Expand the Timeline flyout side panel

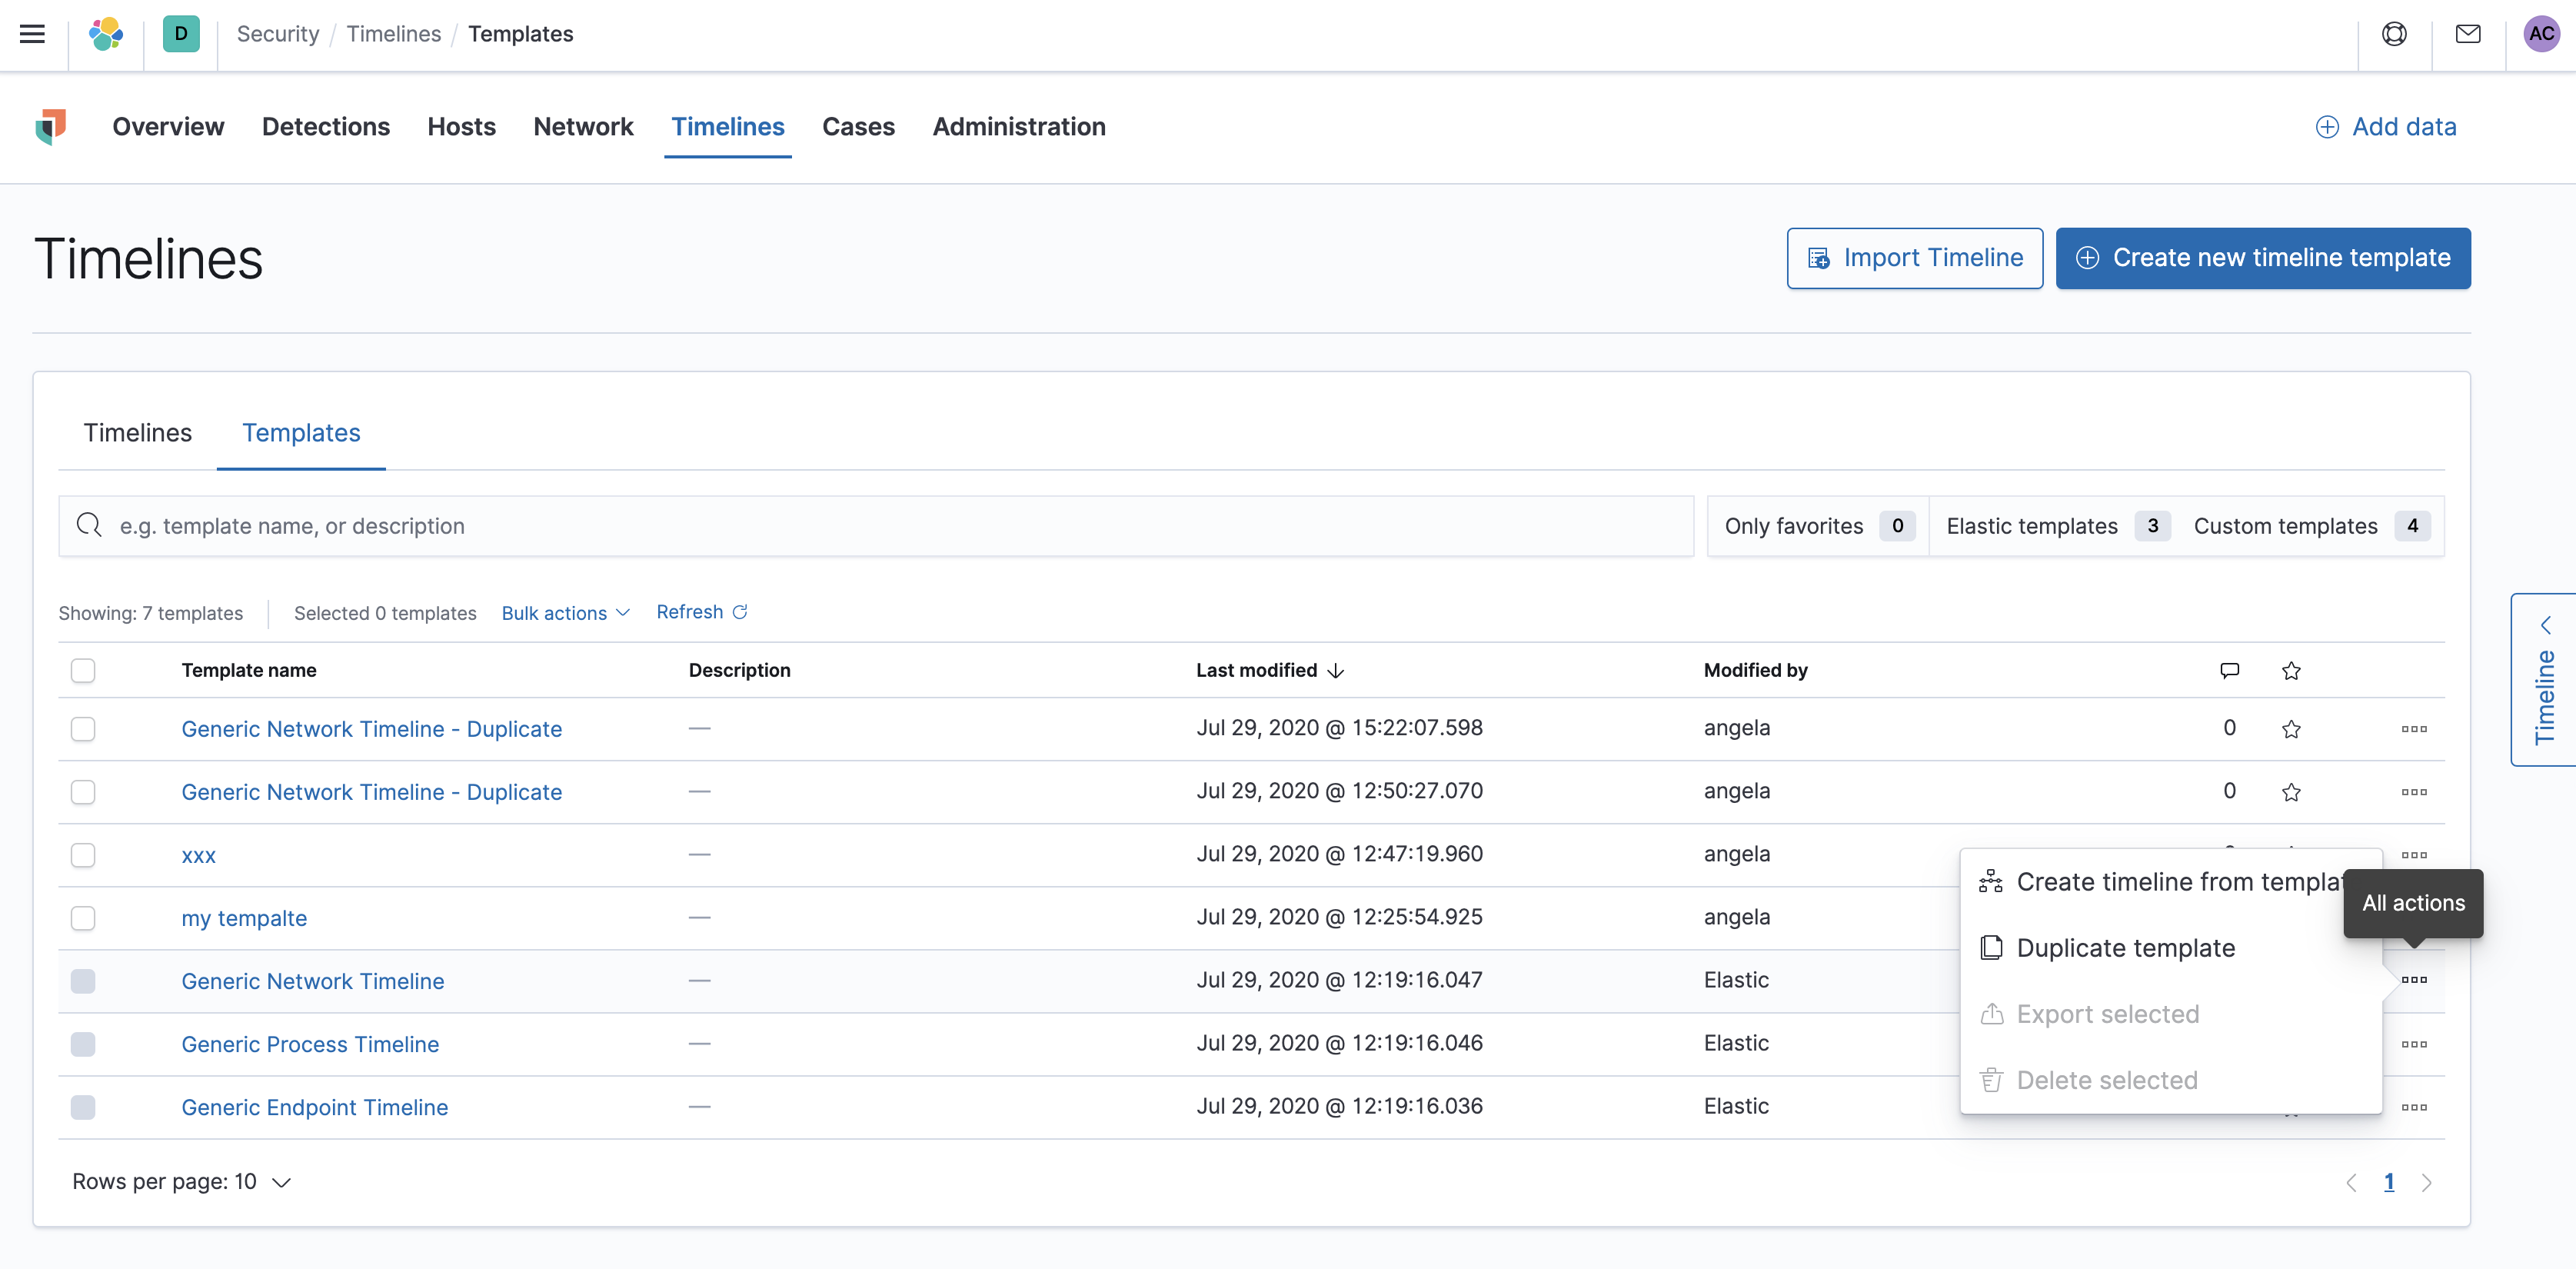tap(2544, 680)
